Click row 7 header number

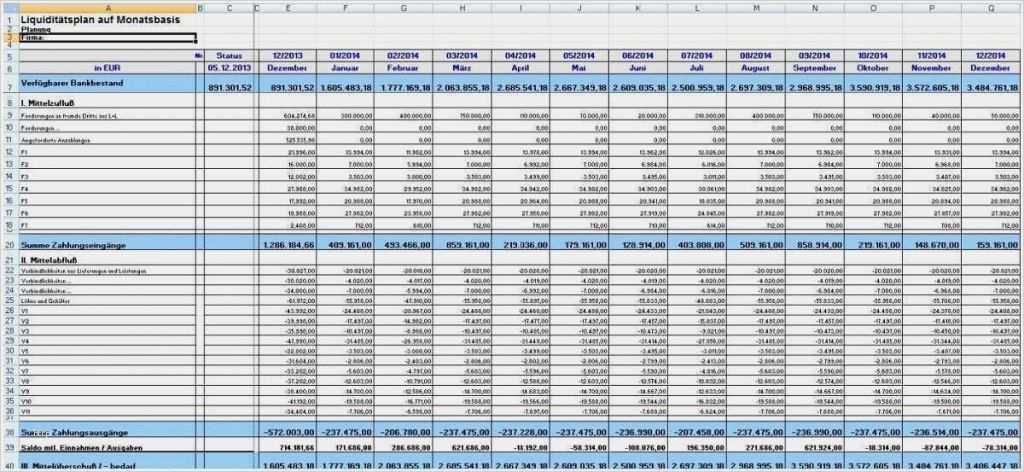(9, 84)
